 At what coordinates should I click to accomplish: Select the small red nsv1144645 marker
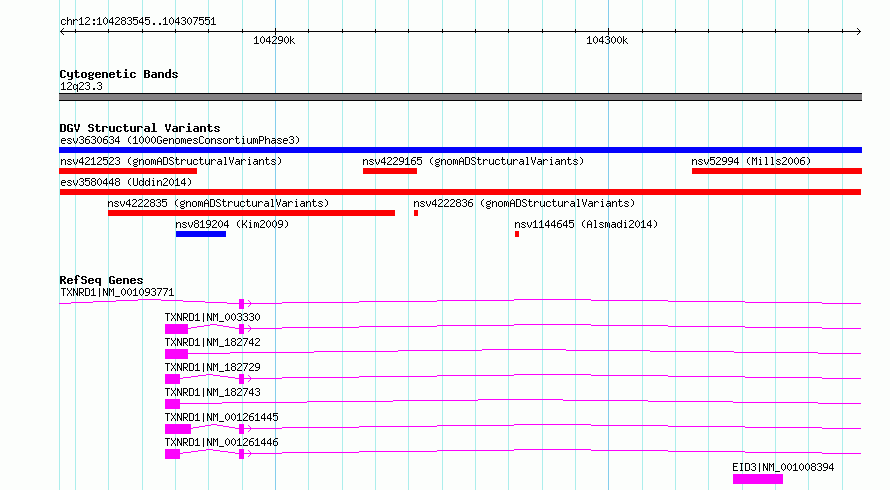517,234
